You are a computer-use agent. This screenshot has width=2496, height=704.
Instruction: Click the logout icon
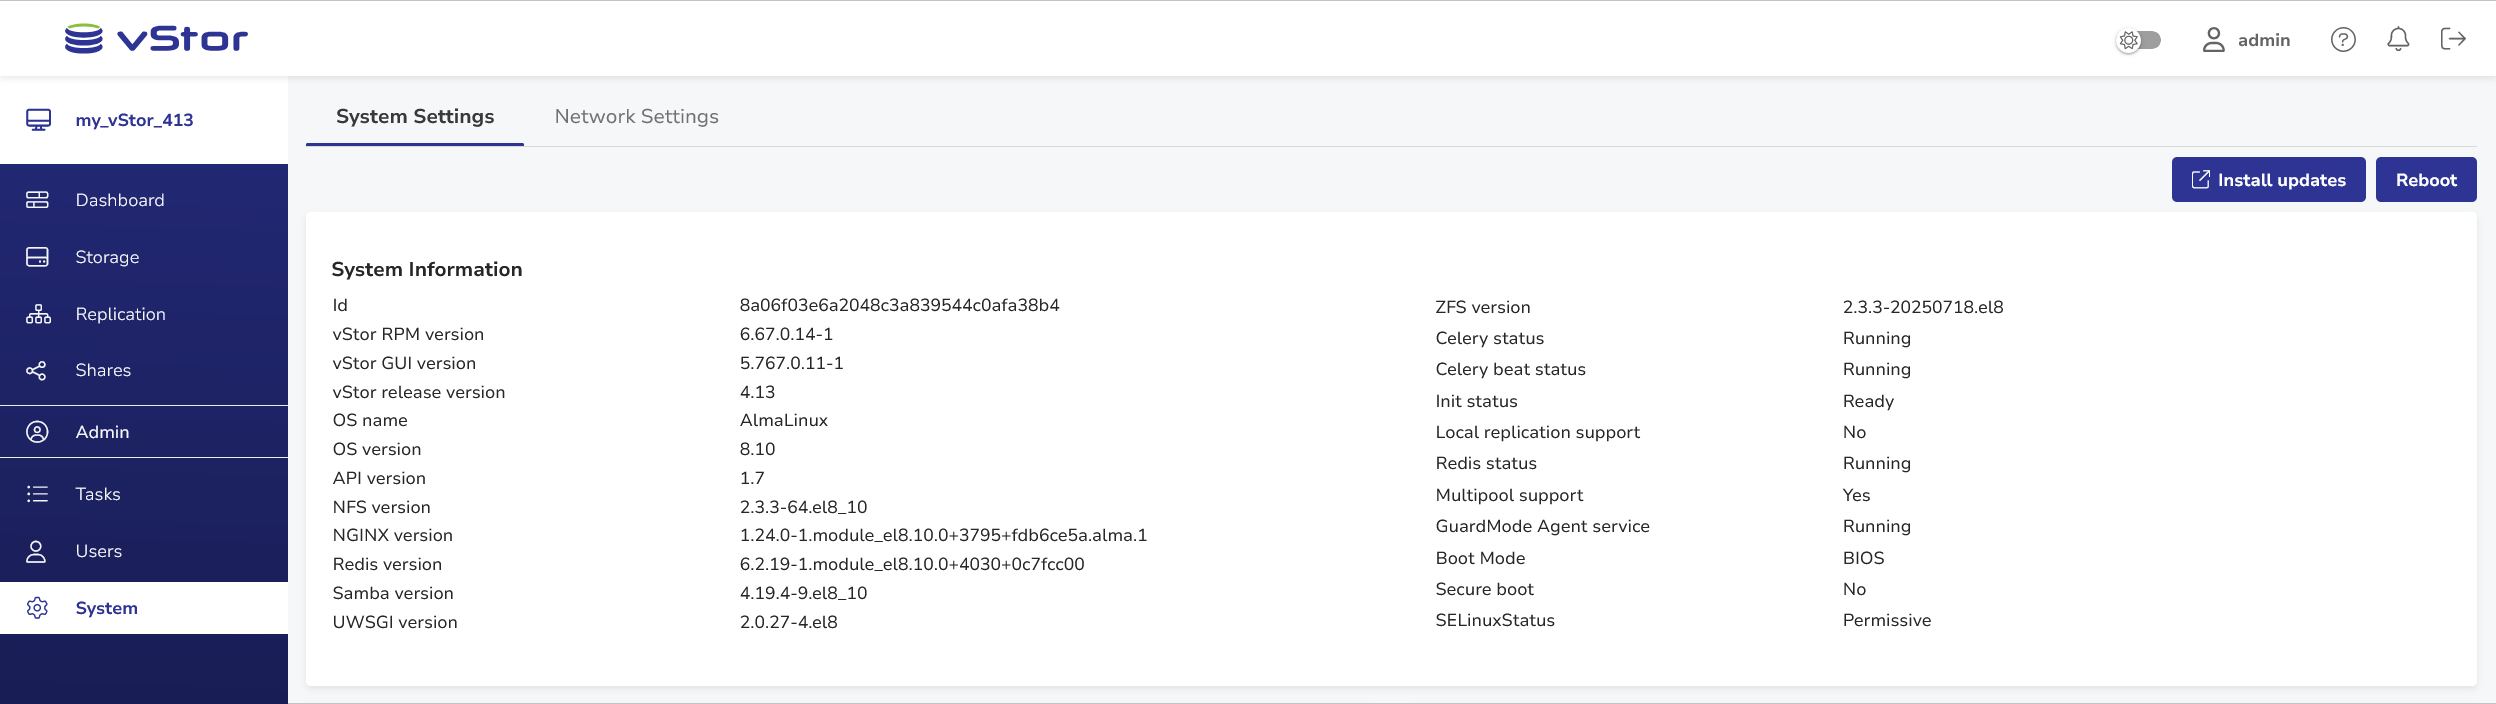tap(2453, 40)
